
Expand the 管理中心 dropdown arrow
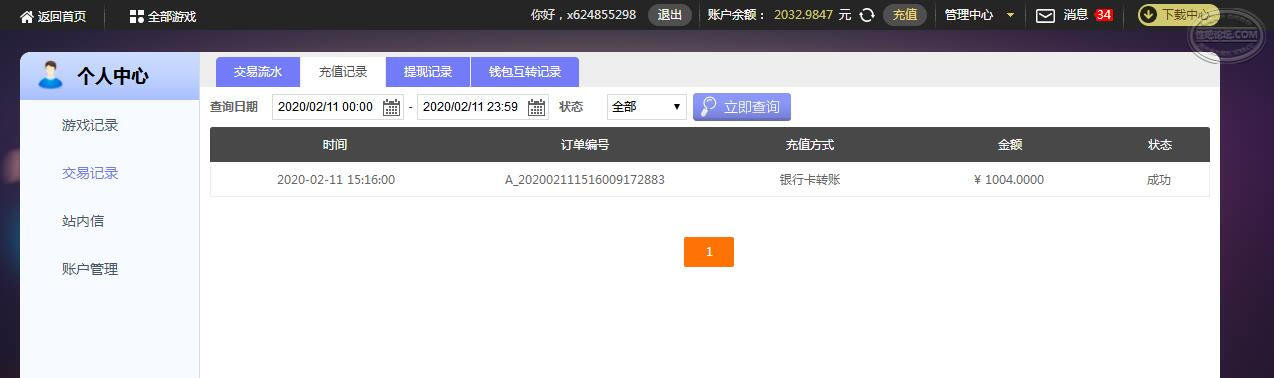[1010, 15]
